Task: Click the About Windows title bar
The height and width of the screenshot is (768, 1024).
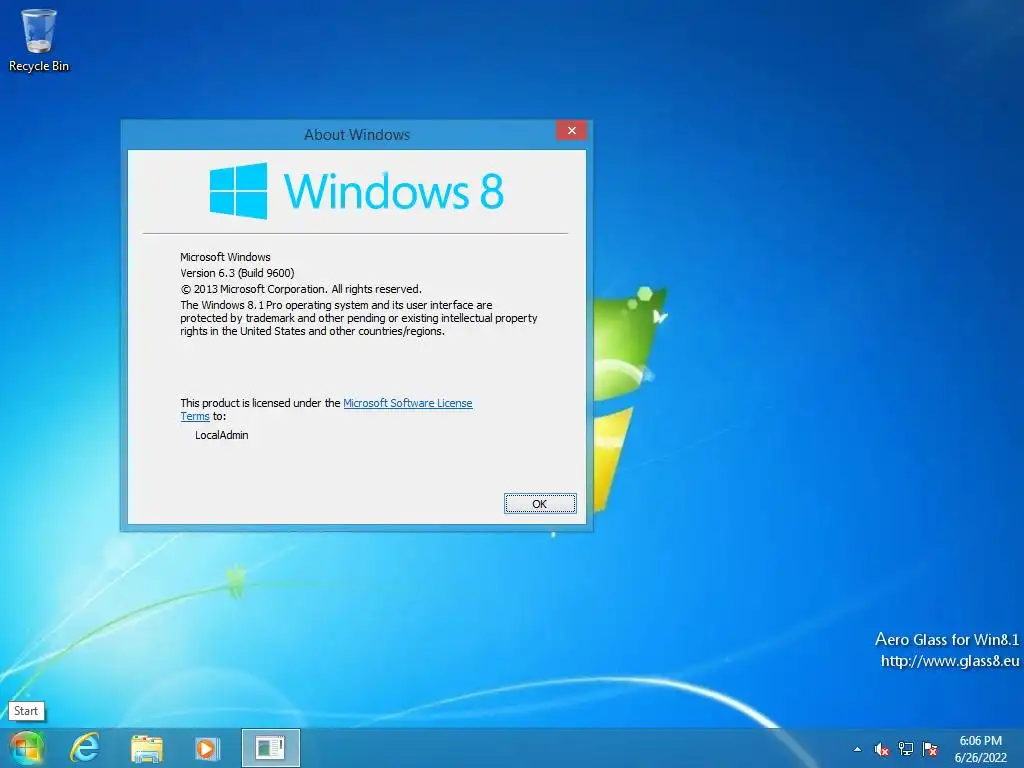Action: [x=357, y=135]
